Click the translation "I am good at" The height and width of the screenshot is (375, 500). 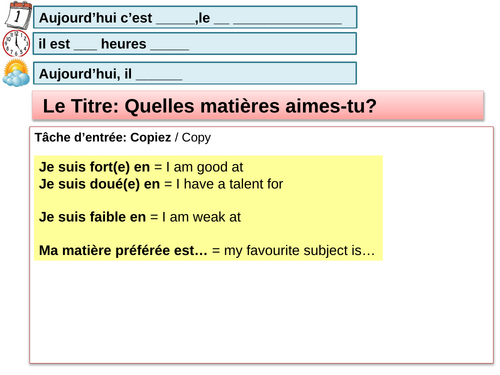coord(204,167)
